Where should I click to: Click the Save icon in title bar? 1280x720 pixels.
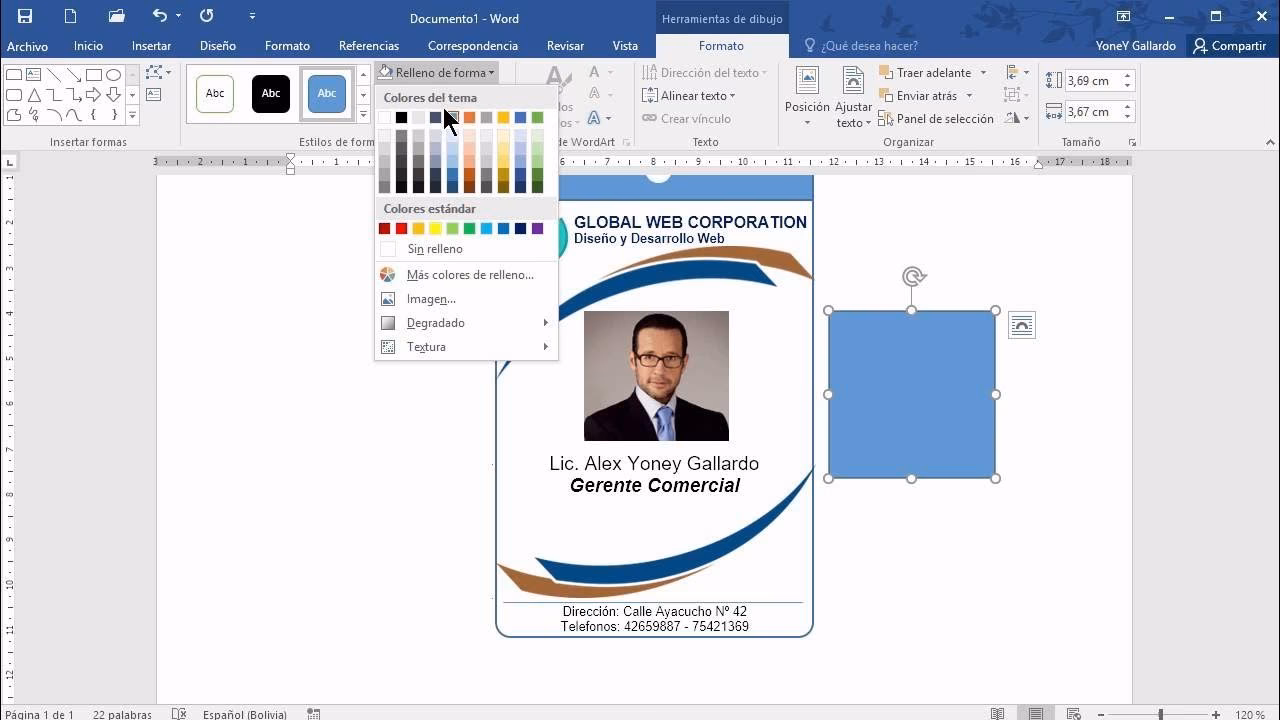(x=25, y=16)
